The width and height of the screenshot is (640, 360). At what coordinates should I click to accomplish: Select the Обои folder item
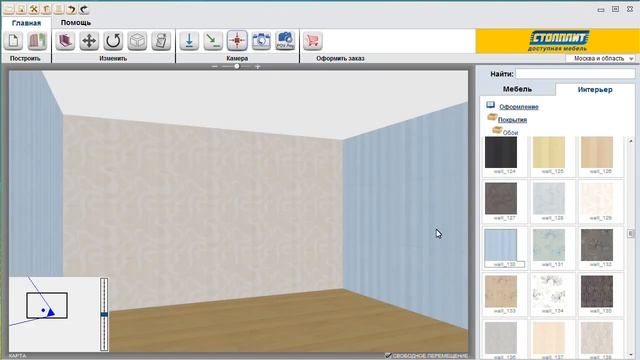click(x=510, y=133)
